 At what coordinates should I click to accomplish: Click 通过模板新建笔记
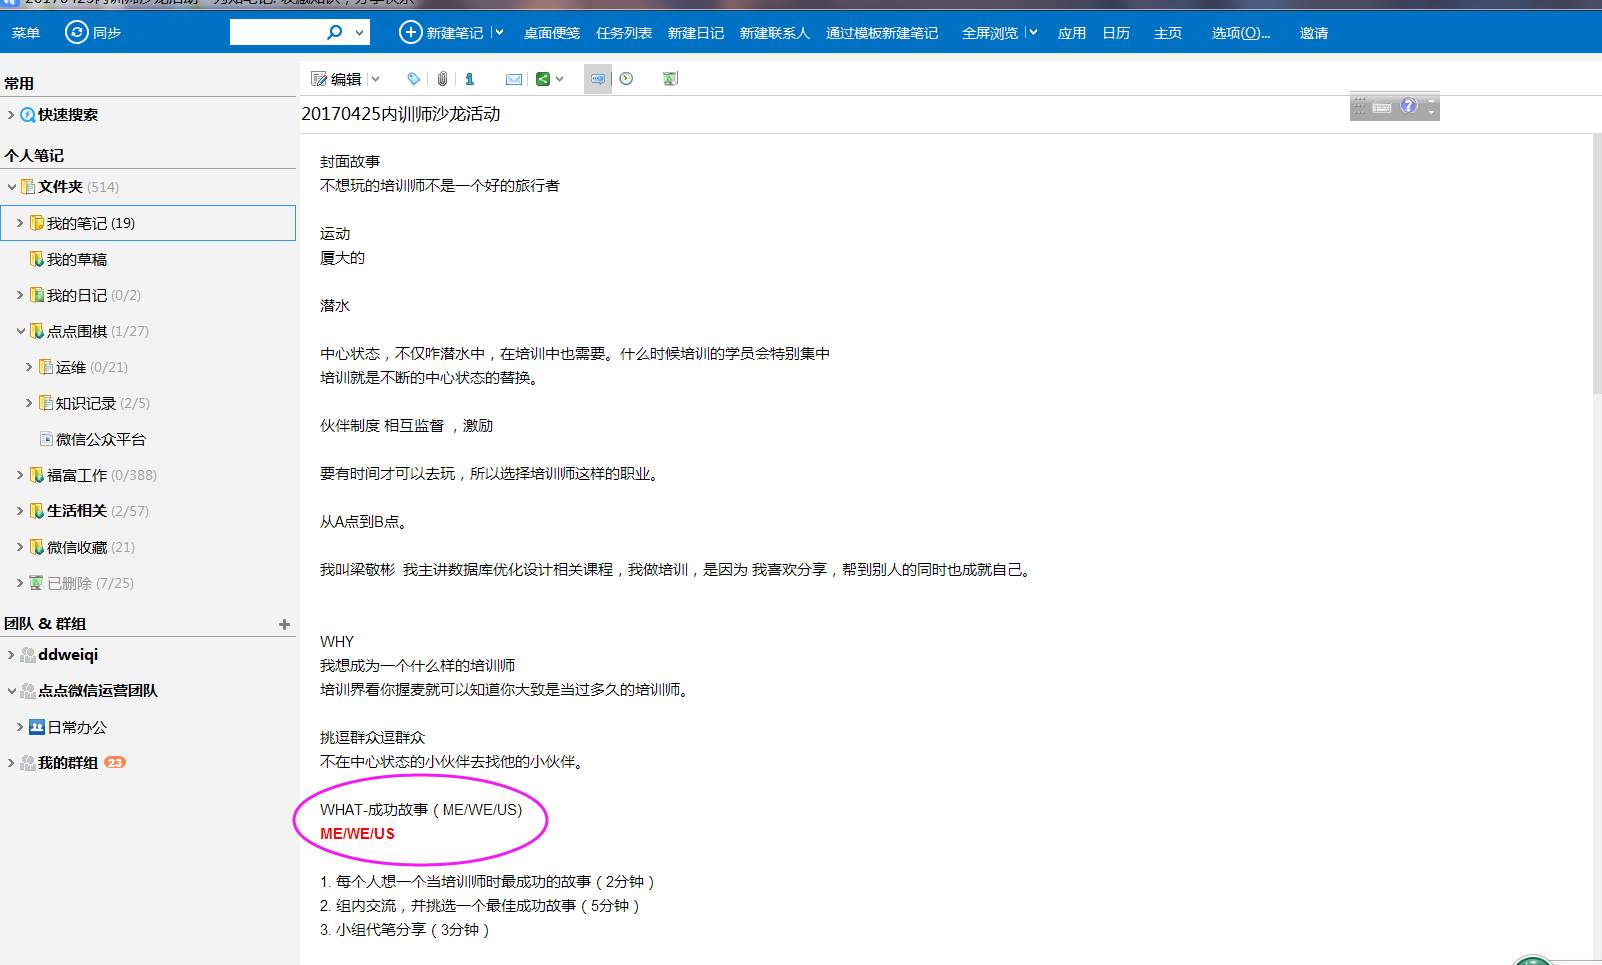pyautogui.click(x=882, y=33)
